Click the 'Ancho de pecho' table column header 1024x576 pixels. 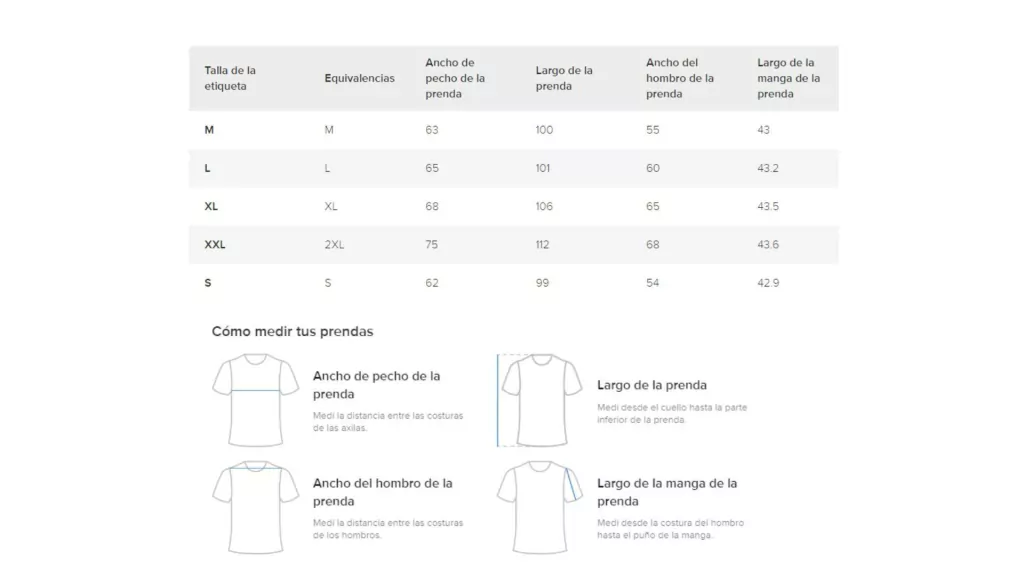[455, 78]
